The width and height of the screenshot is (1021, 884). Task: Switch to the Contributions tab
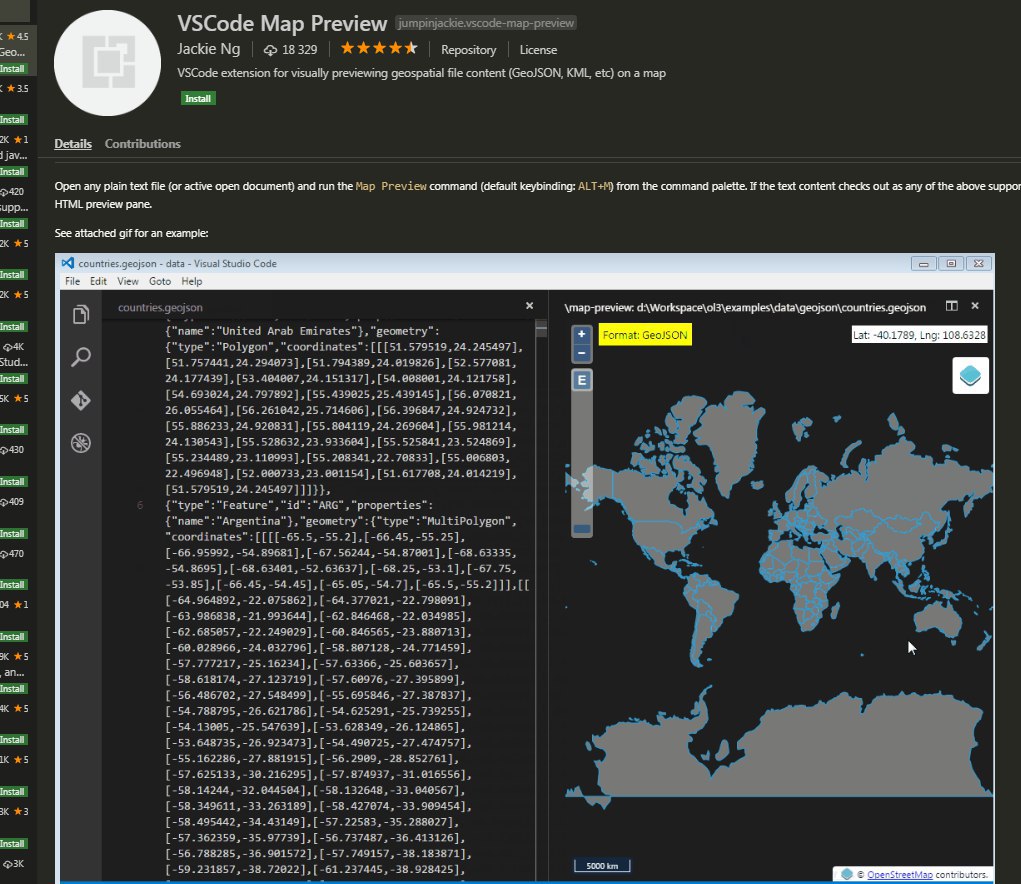pyautogui.click(x=143, y=144)
